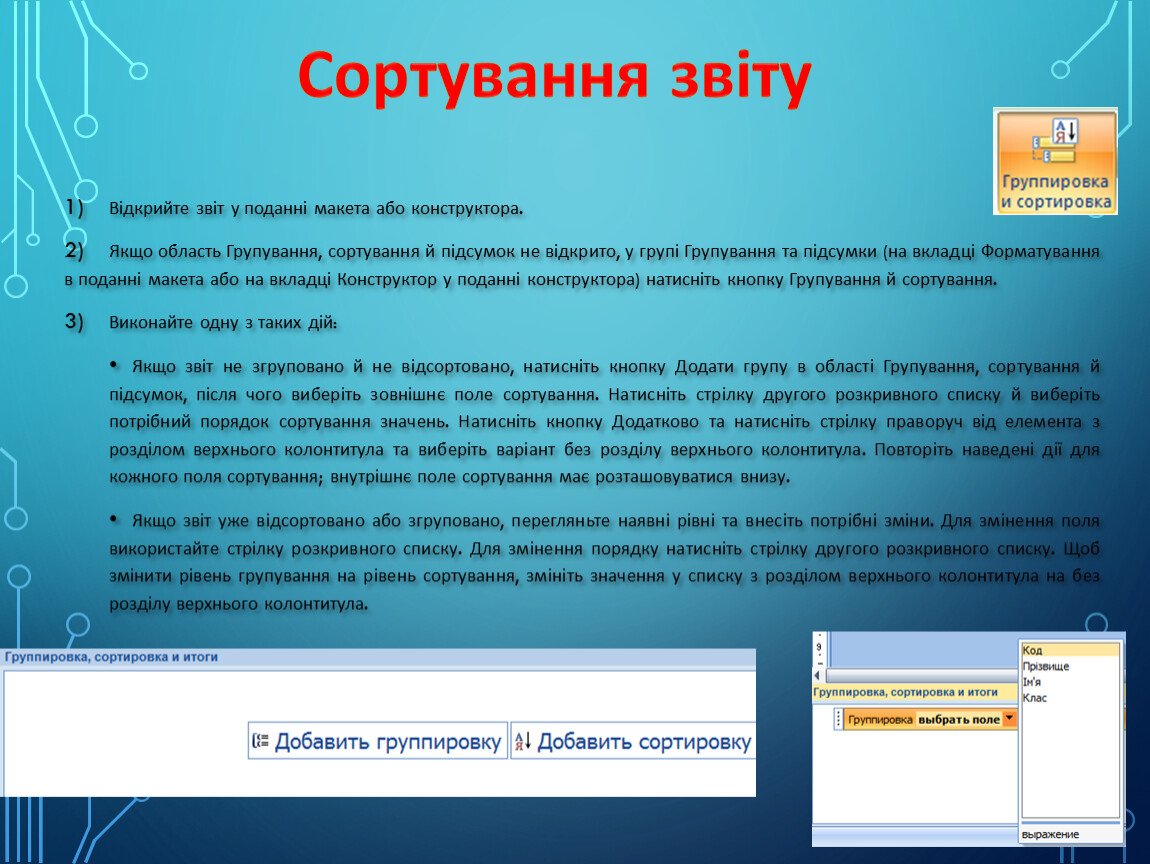The width and height of the screenshot is (1150, 864).
Task: Choose Клас in the field list
Action: click(x=1070, y=698)
